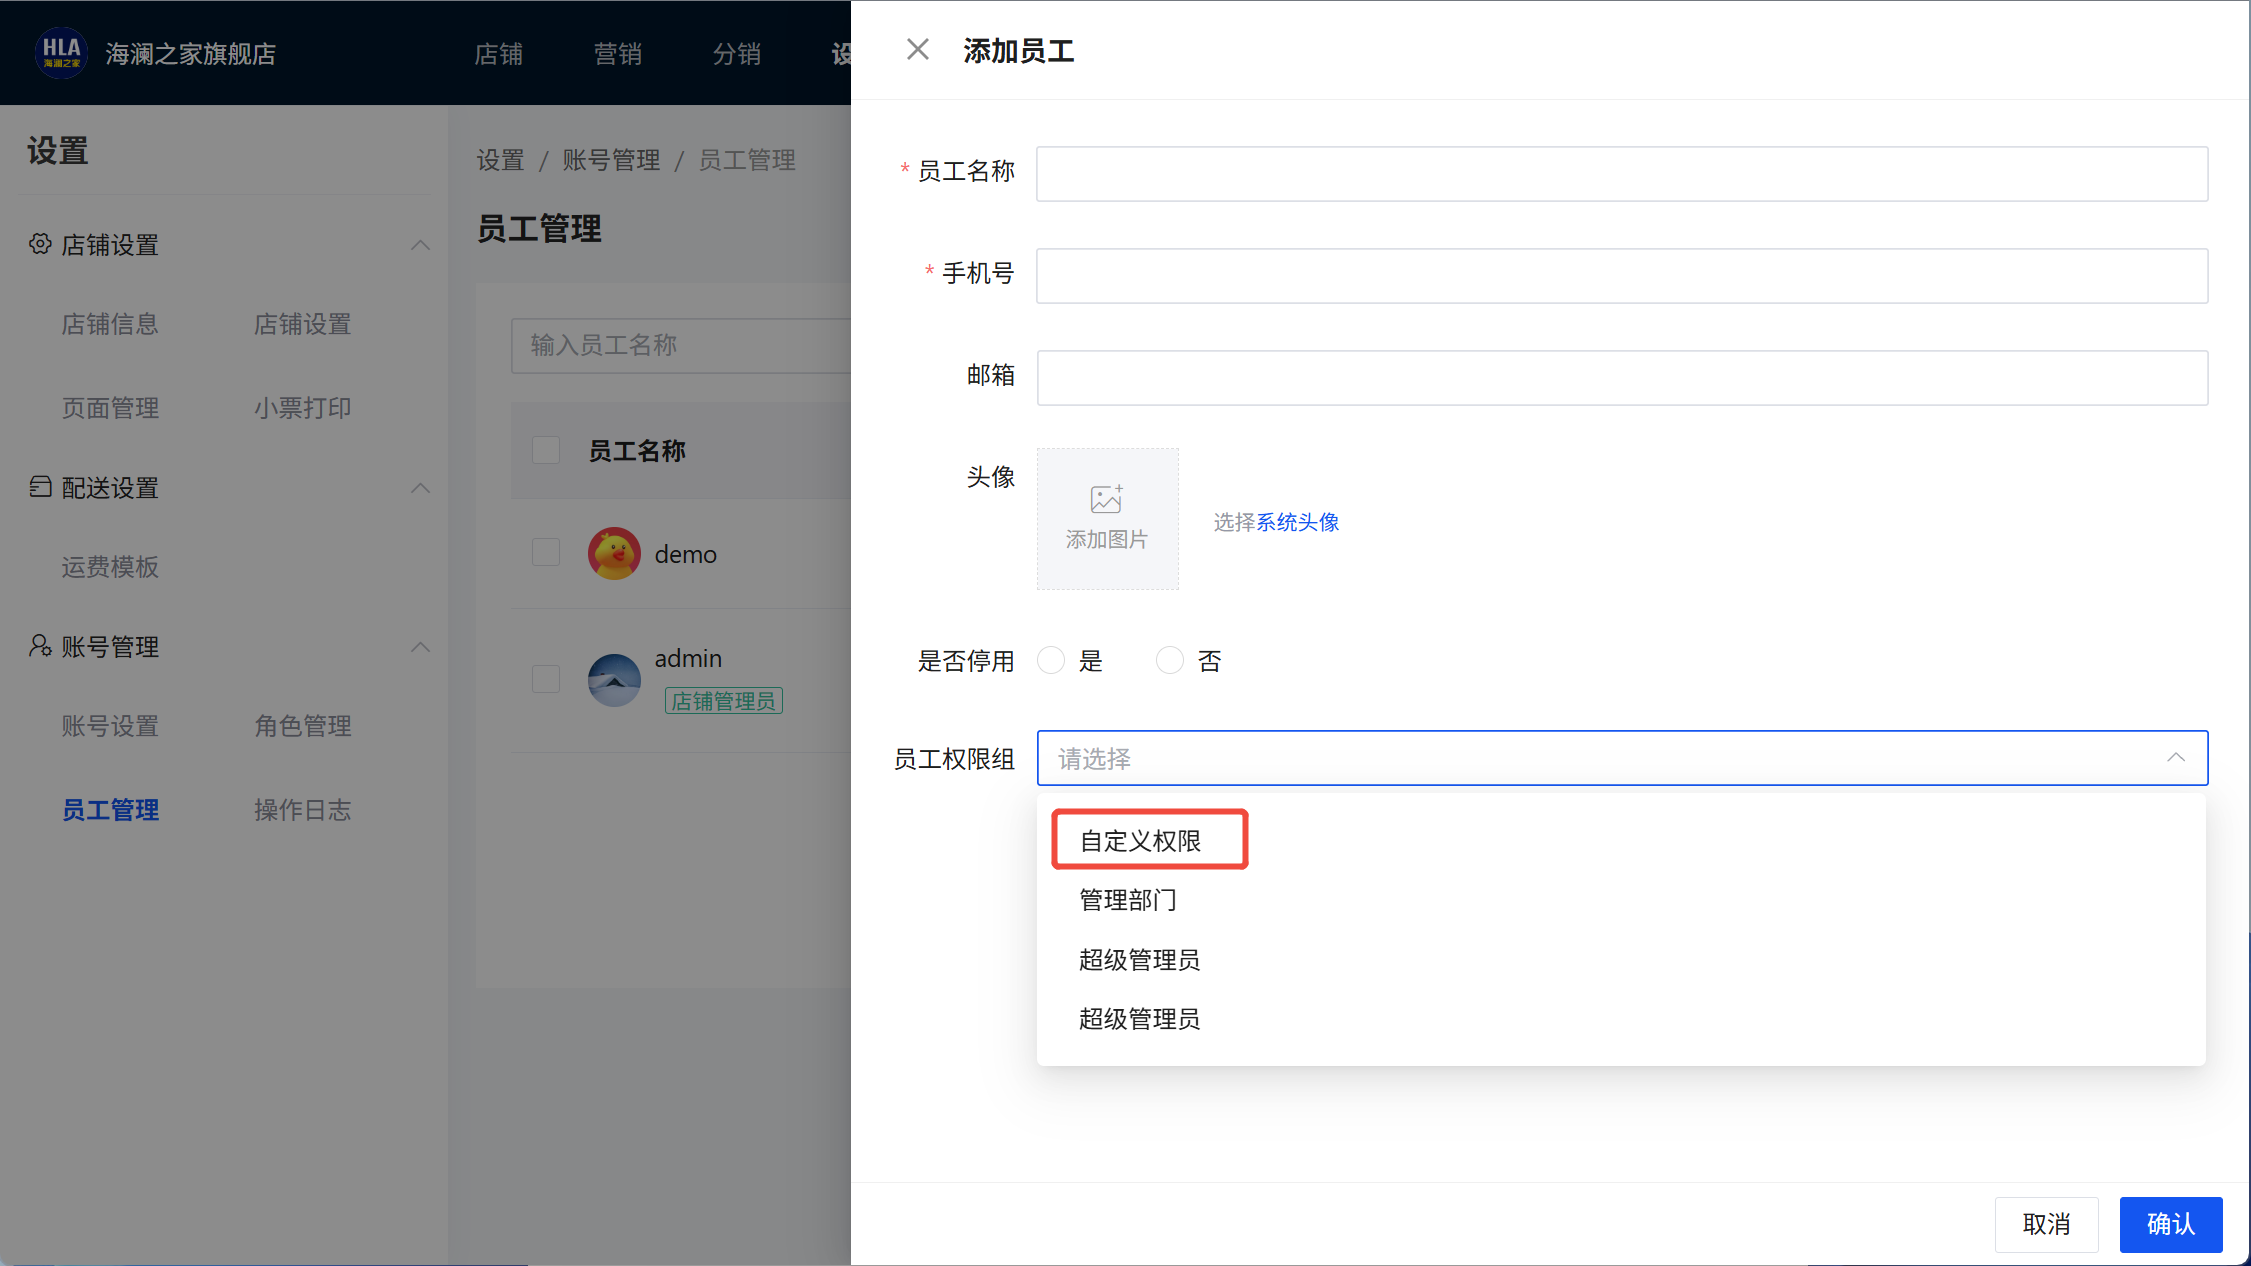Click the 店铺设置 gear icon
The image size is (2251, 1266).
tap(40, 244)
